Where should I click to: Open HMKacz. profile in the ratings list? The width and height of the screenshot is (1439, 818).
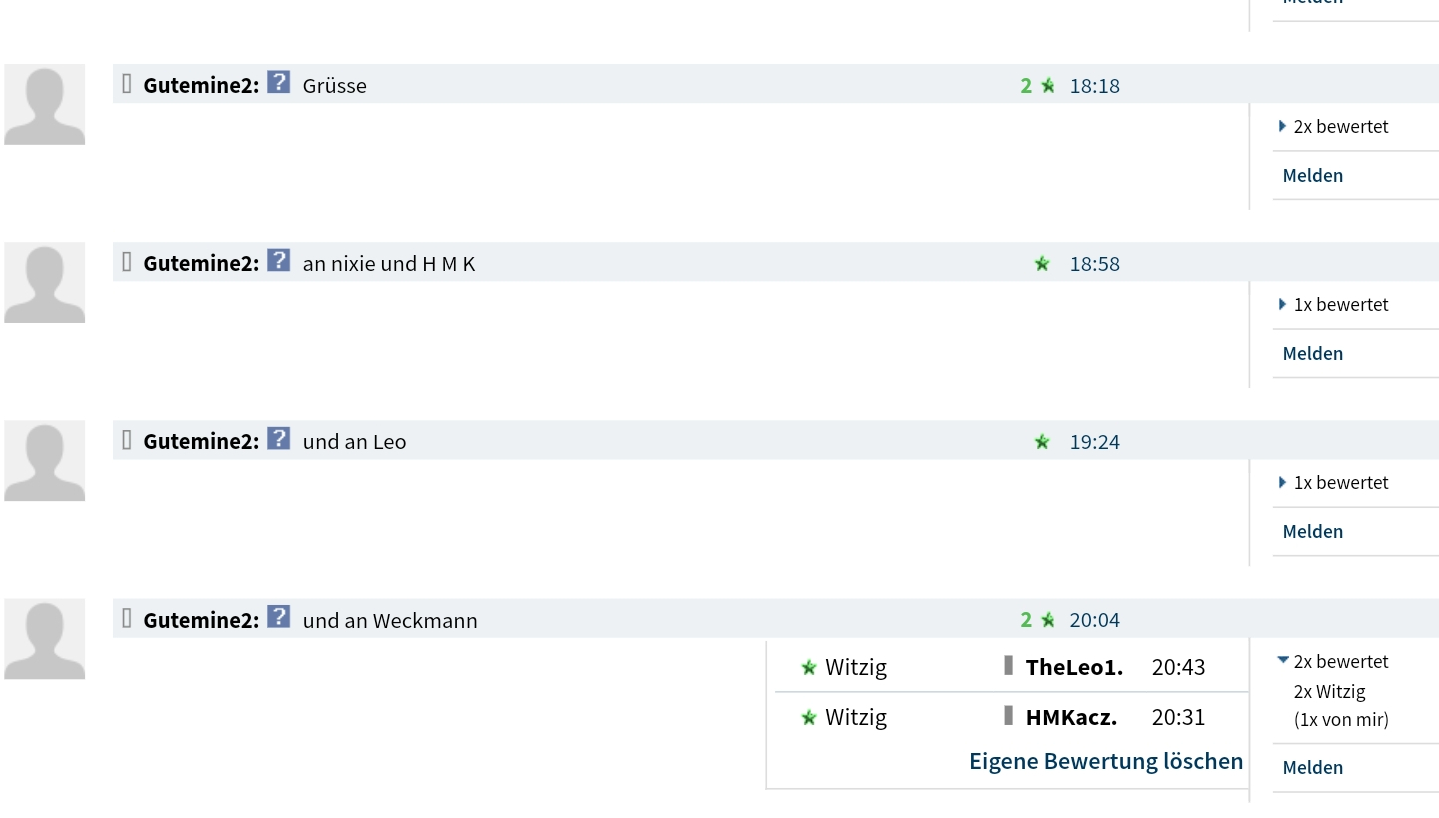[1071, 717]
